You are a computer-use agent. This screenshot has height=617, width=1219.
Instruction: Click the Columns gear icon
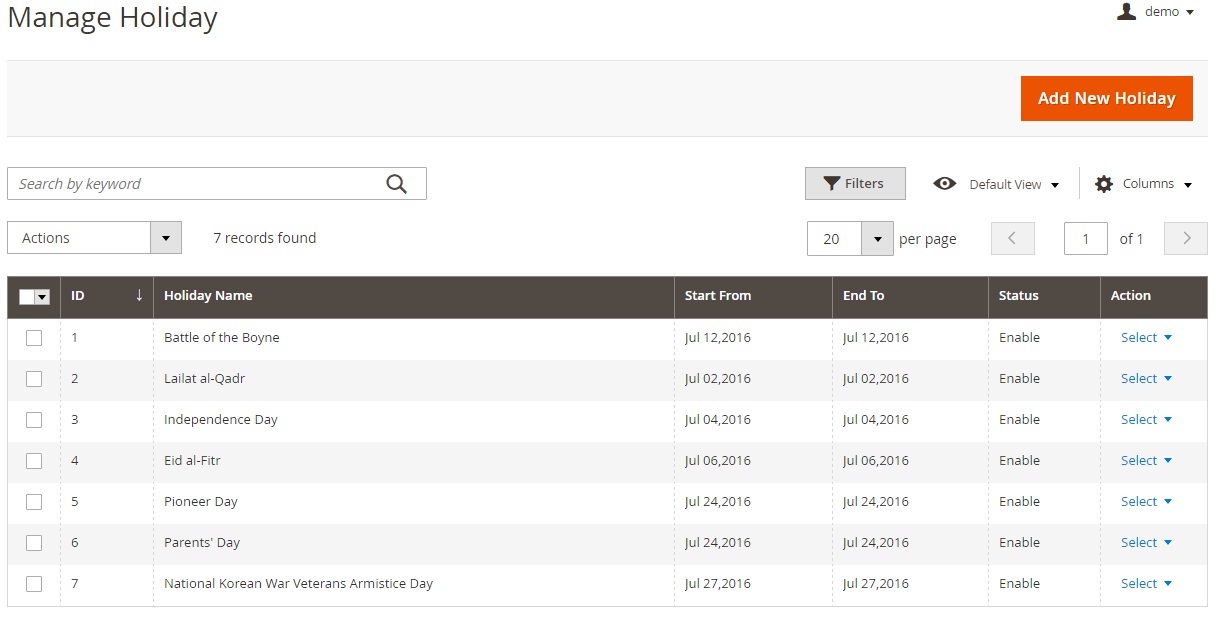click(x=1103, y=184)
